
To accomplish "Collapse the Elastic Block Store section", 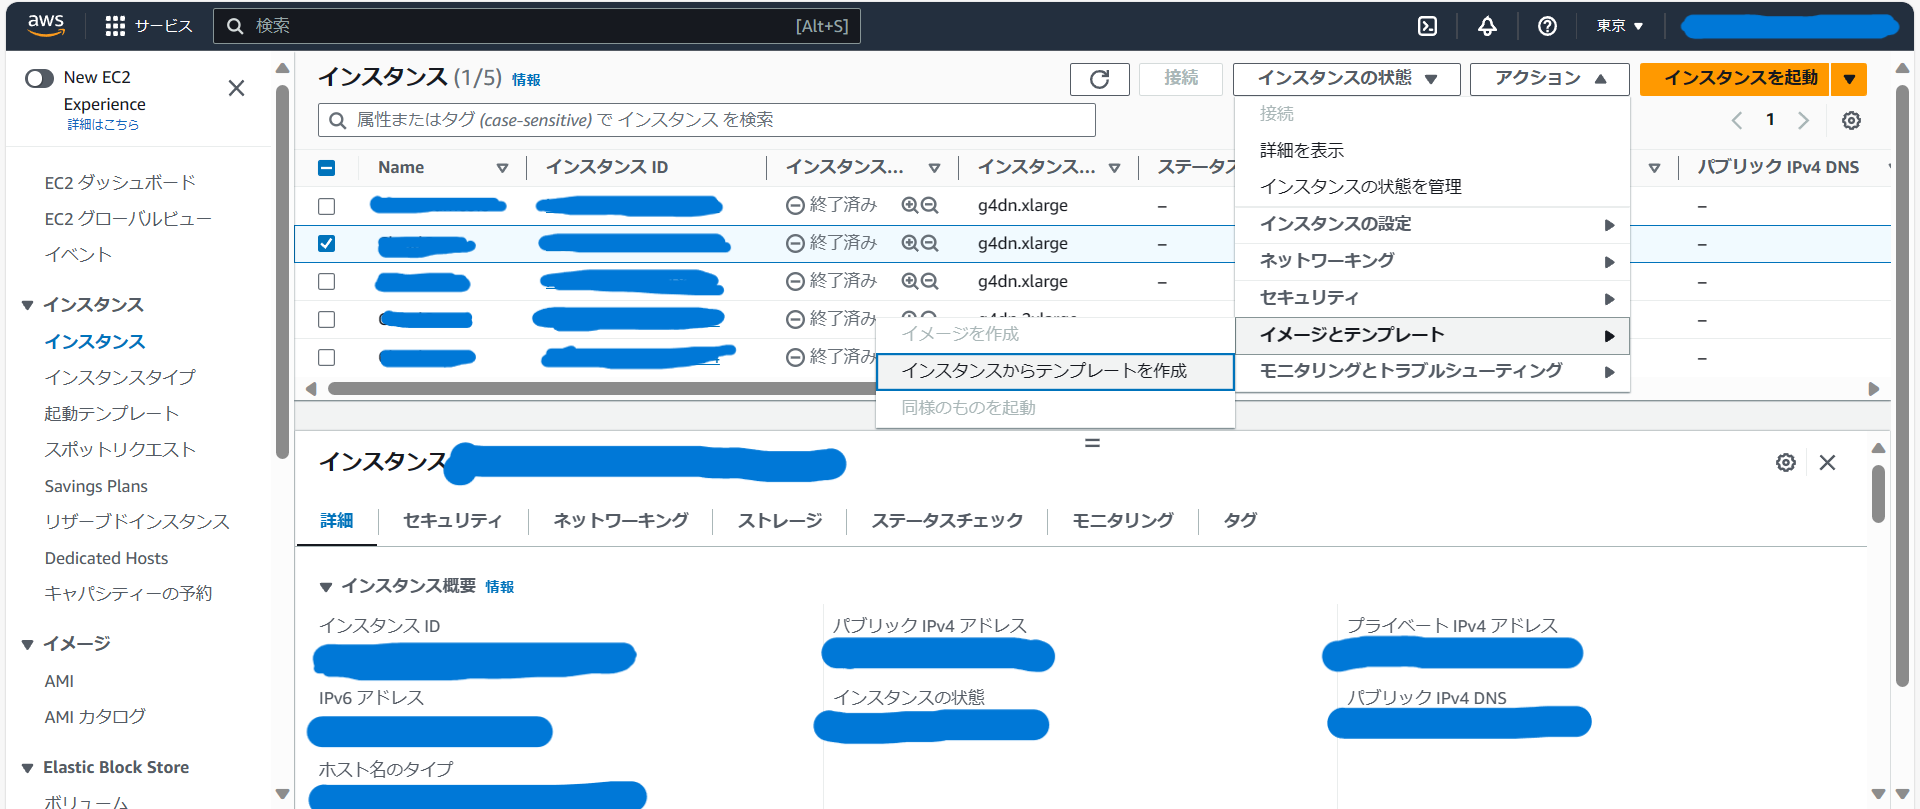I will click(28, 768).
